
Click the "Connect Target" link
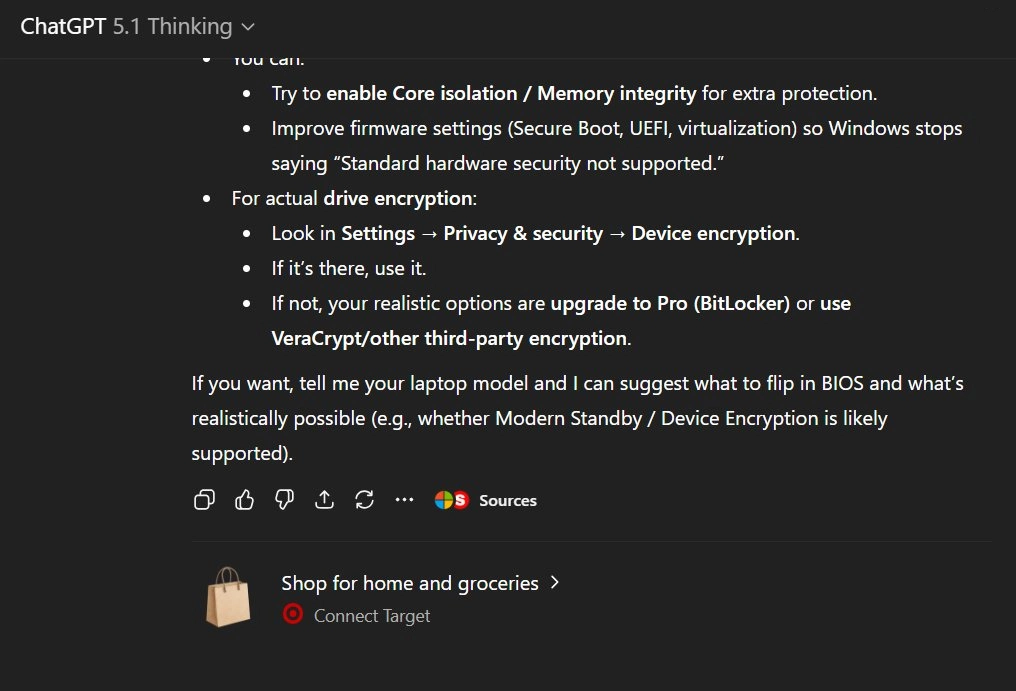(371, 616)
